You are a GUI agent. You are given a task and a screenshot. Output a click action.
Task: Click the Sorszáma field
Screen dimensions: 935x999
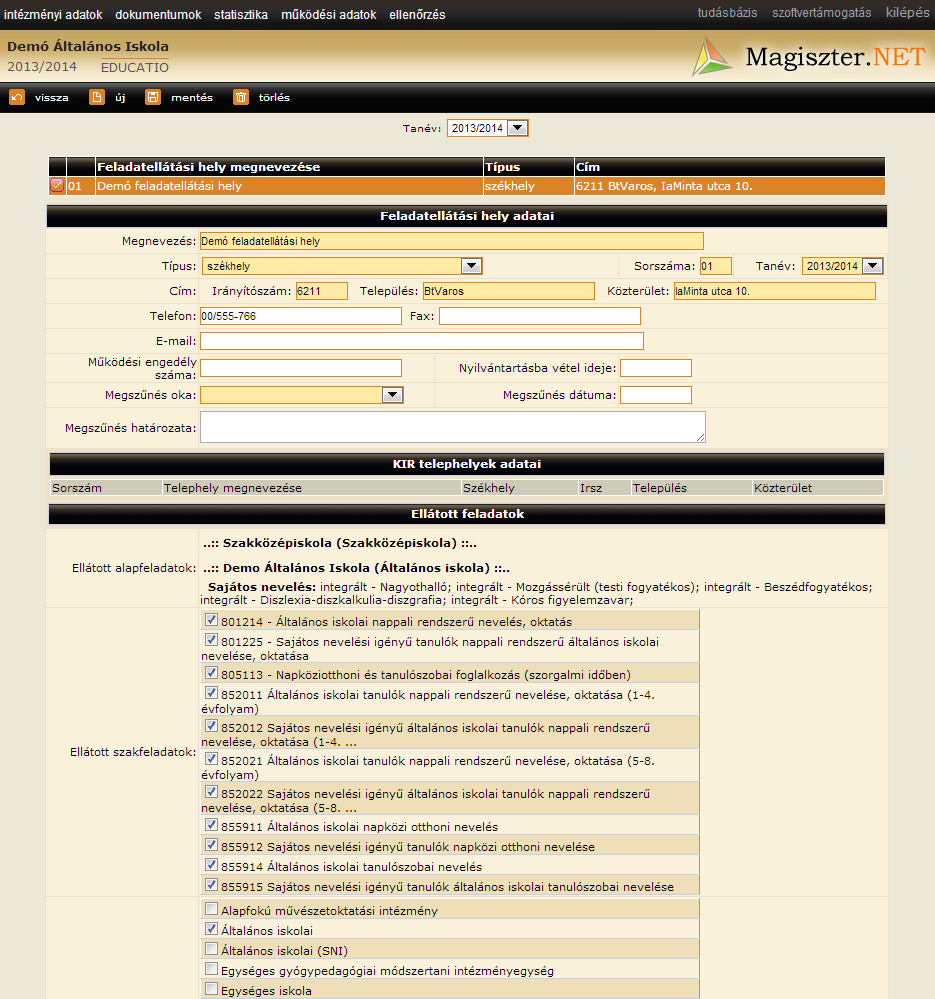[x=716, y=266]
